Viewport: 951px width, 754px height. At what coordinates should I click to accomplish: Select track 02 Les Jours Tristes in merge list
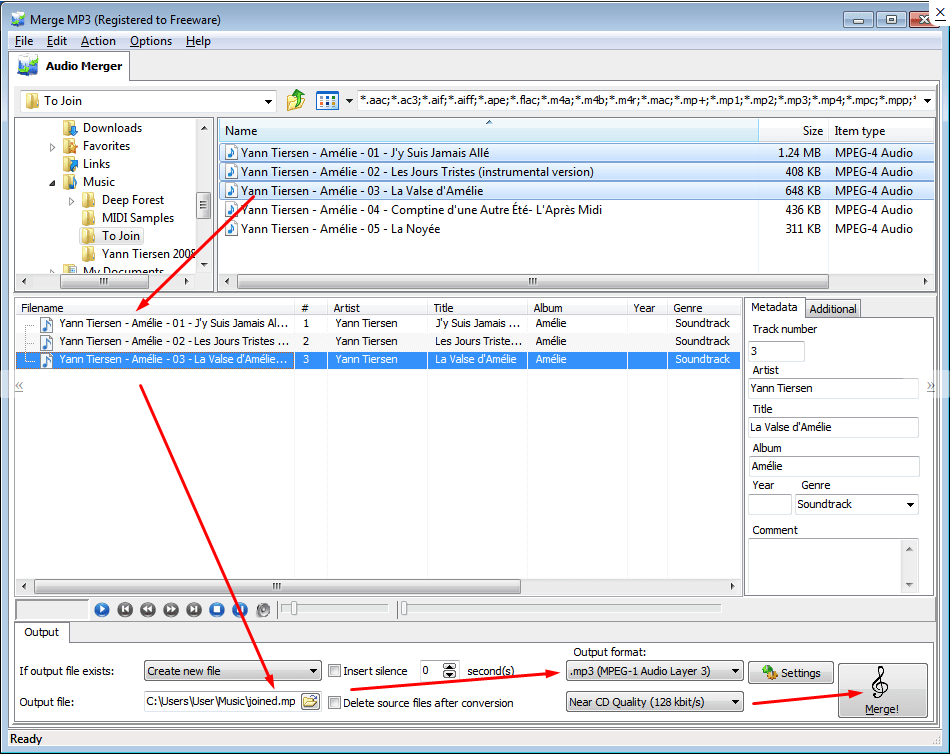click(x=377, y=341)
